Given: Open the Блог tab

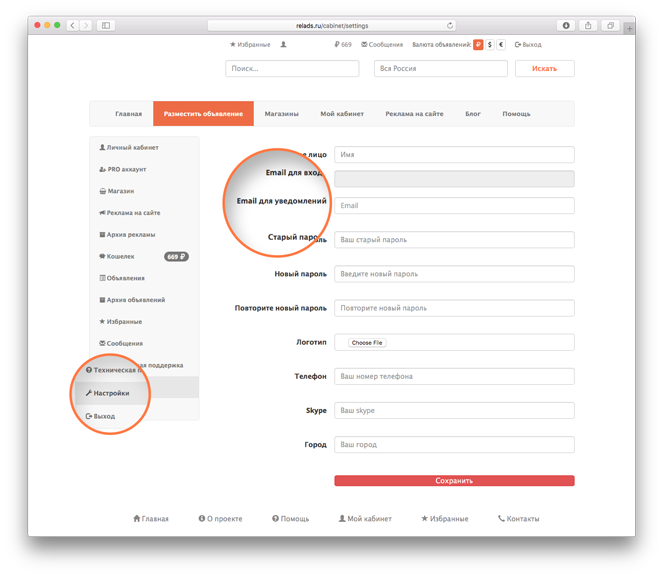Looking at the screenshot, I should point(473,114).
